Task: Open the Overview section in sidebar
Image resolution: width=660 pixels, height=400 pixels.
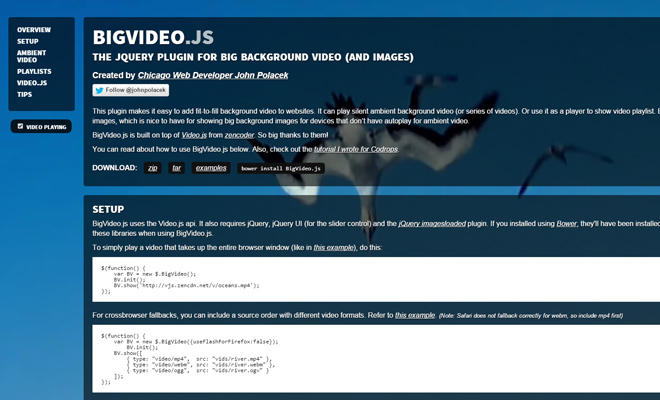Action: [x=34, y=30]
